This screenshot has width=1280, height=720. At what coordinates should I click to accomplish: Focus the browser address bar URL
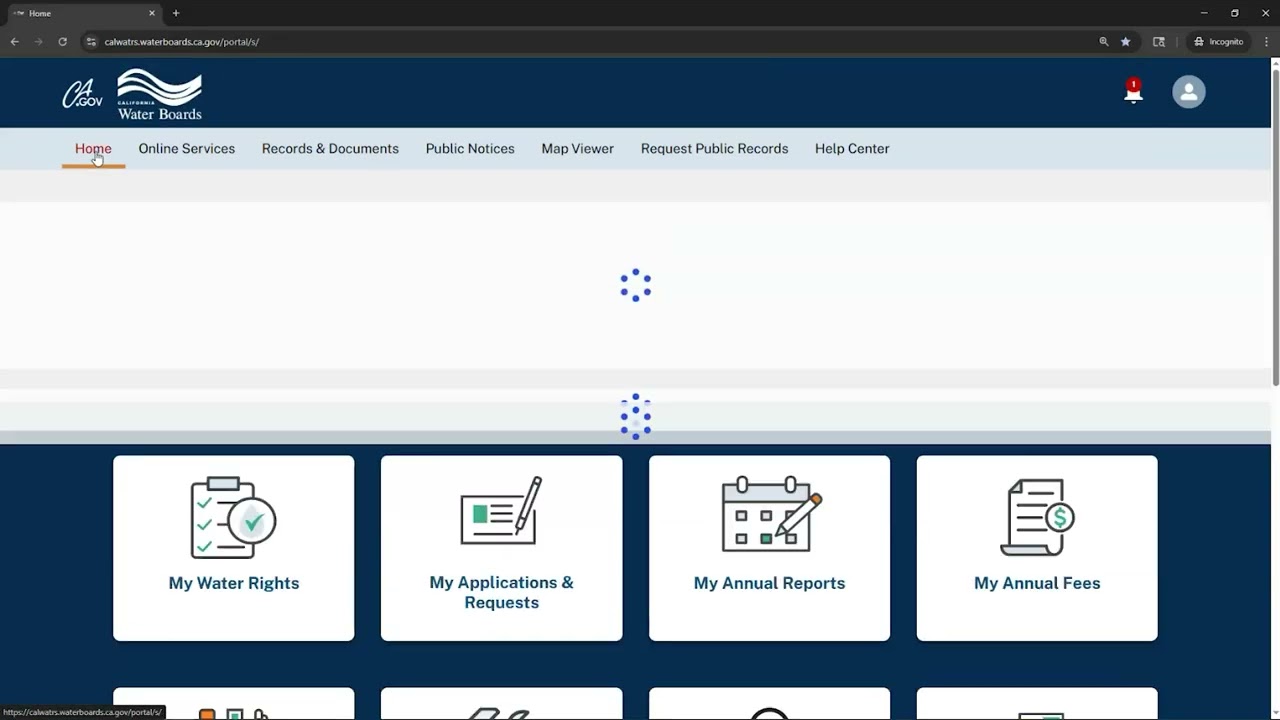181,42
